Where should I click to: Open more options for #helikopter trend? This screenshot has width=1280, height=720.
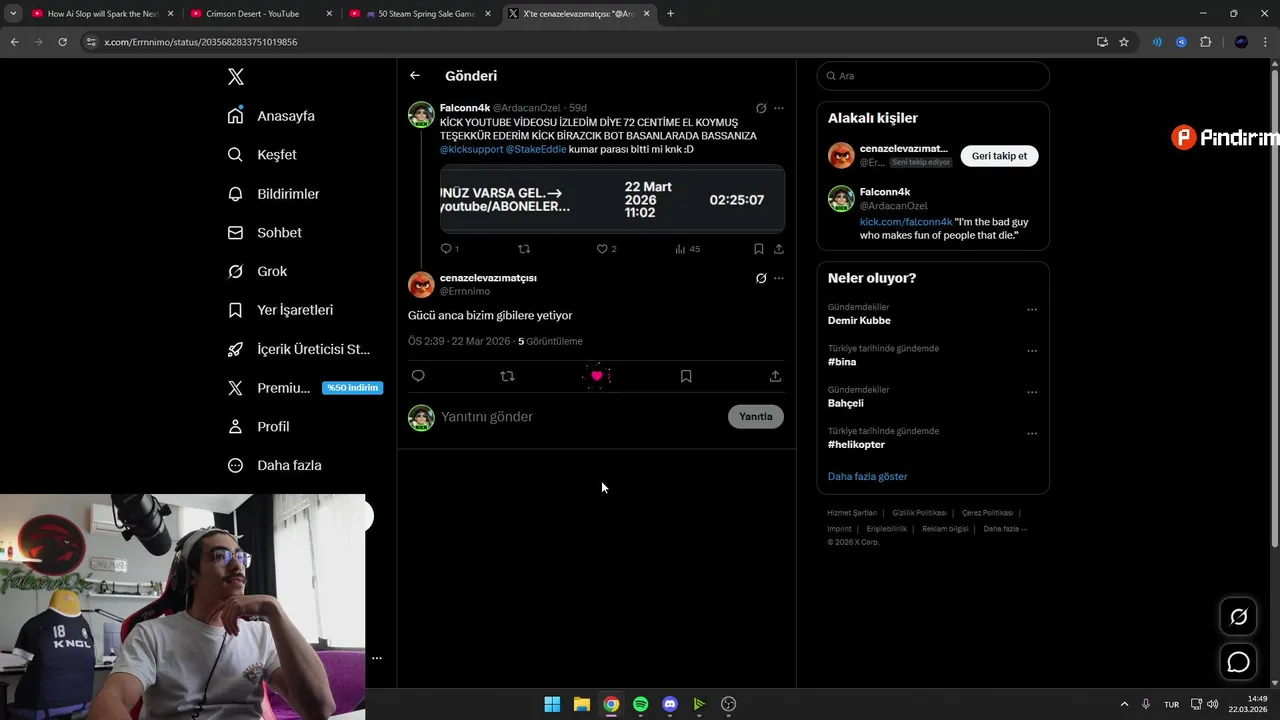coord(1032,433)
